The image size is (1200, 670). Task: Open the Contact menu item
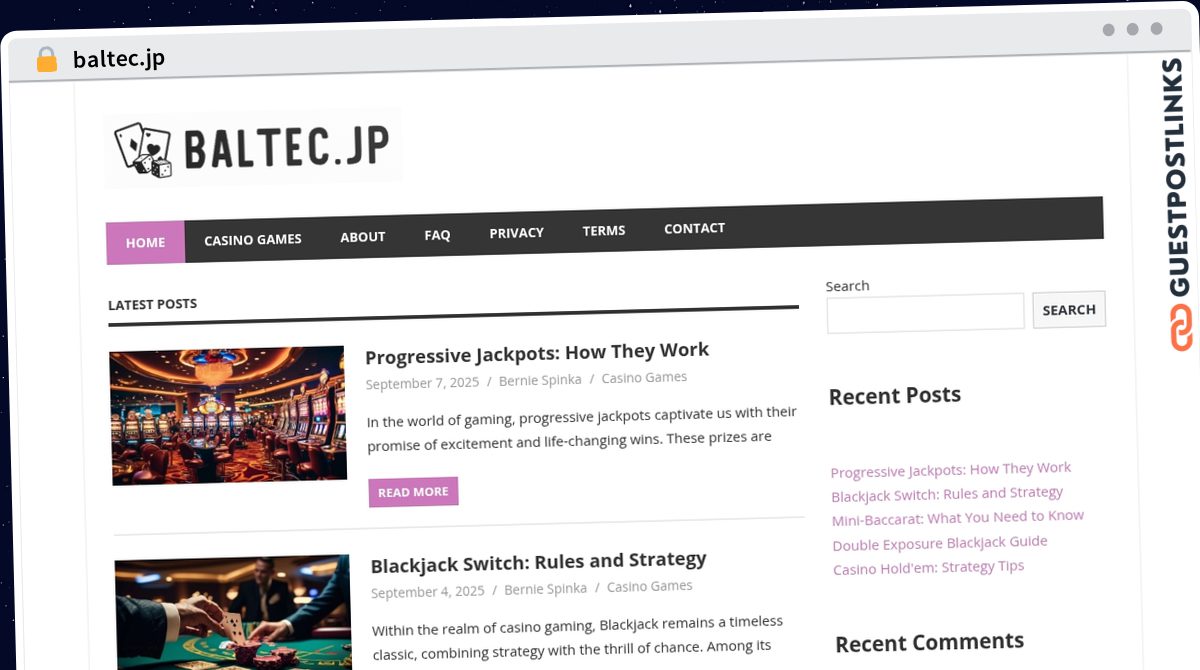pyautogui.click(x=695, y=228)
